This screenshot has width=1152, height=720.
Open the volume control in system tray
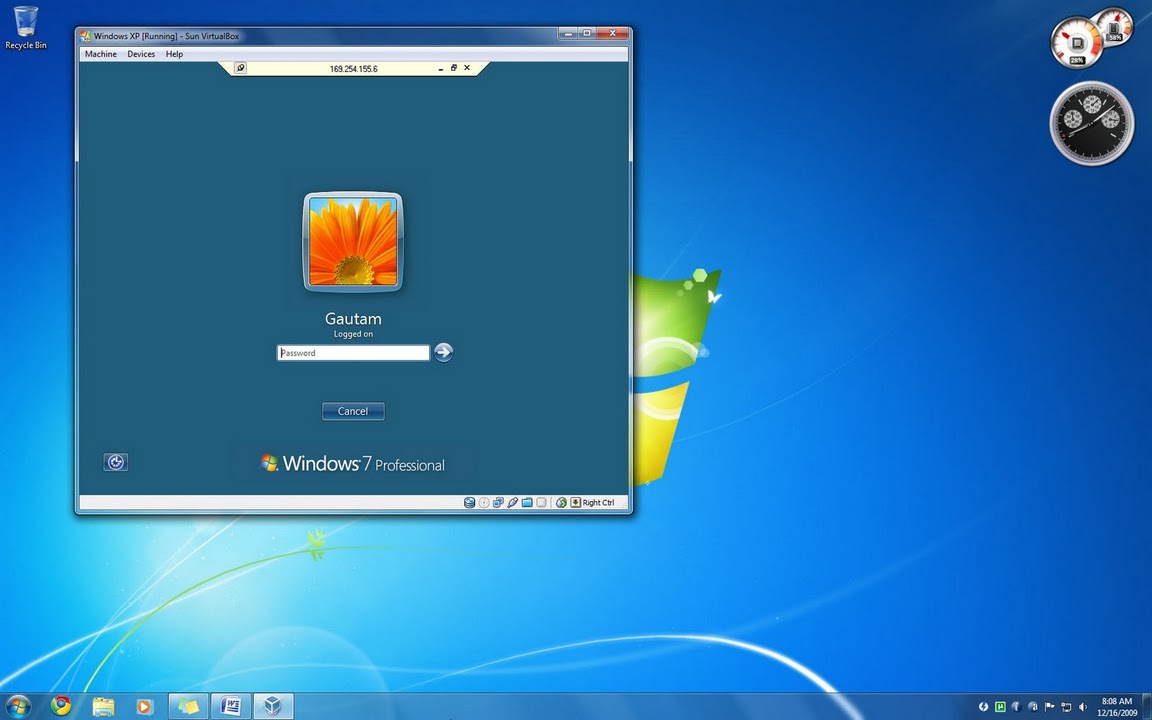coord(1083,707)
